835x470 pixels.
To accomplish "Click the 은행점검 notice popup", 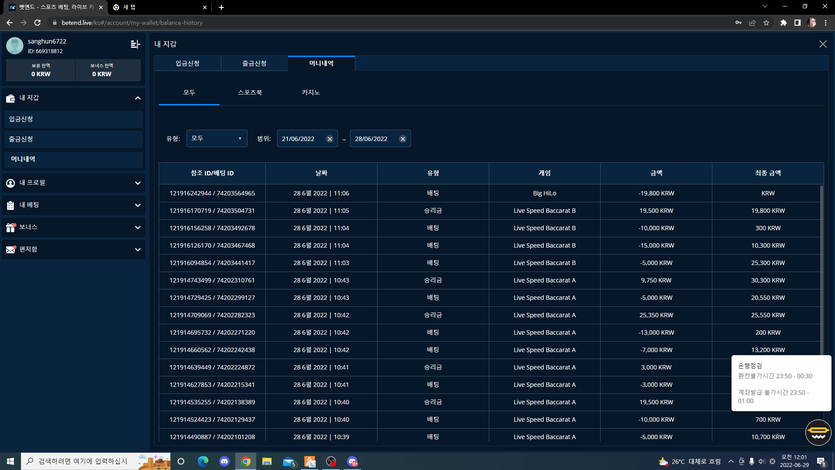I will click(x=781, y=383).
